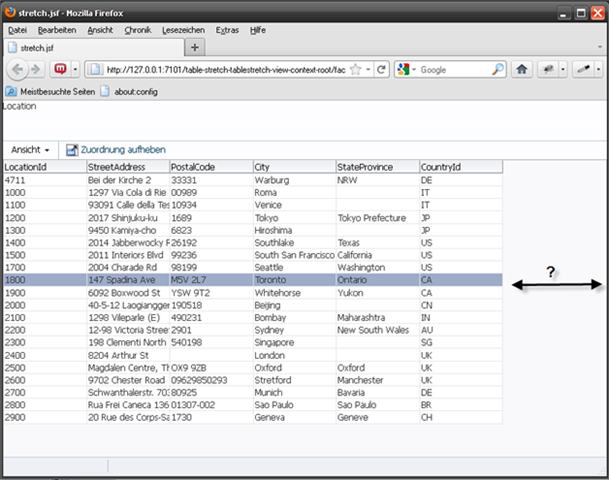This screenshot has height=480, width=609.
Task: Click the red speech bubble toolbar icon
Action: (60, 70)
